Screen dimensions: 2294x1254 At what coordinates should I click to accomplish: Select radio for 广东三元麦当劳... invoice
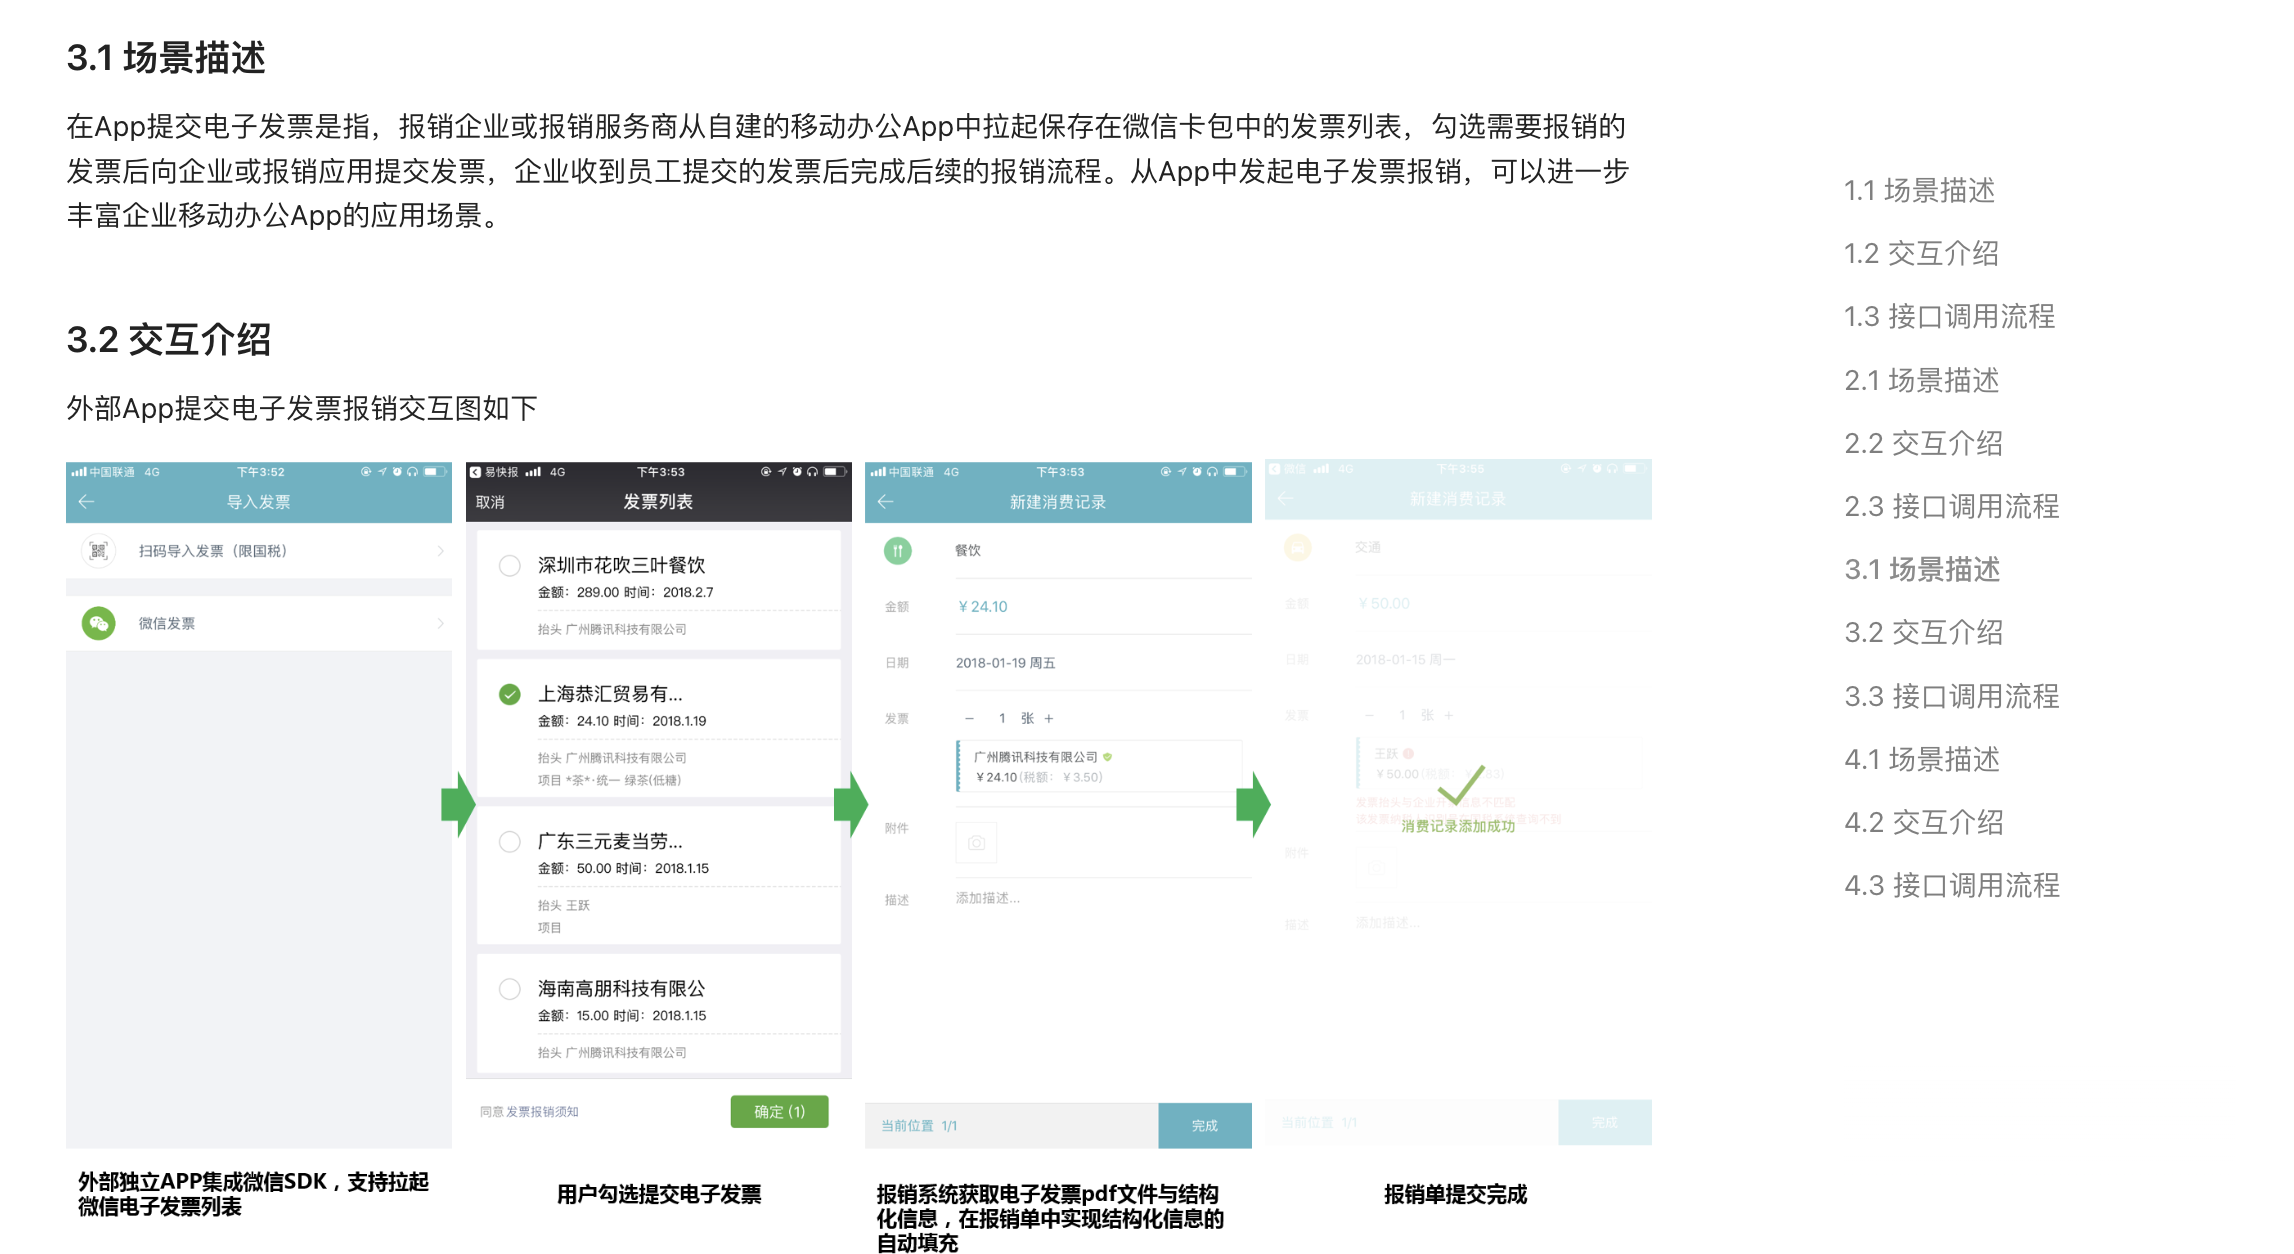click(x=510, y=842)
